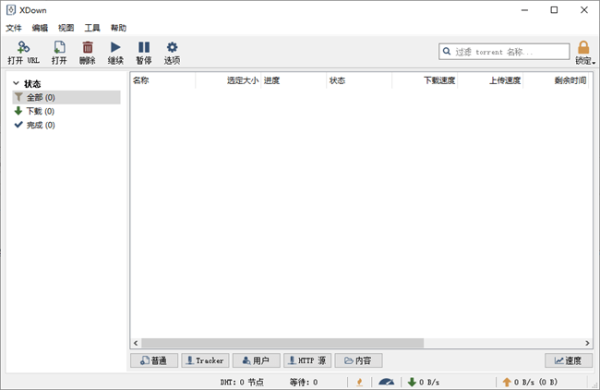Select the 全部 (0) filter

67,97
